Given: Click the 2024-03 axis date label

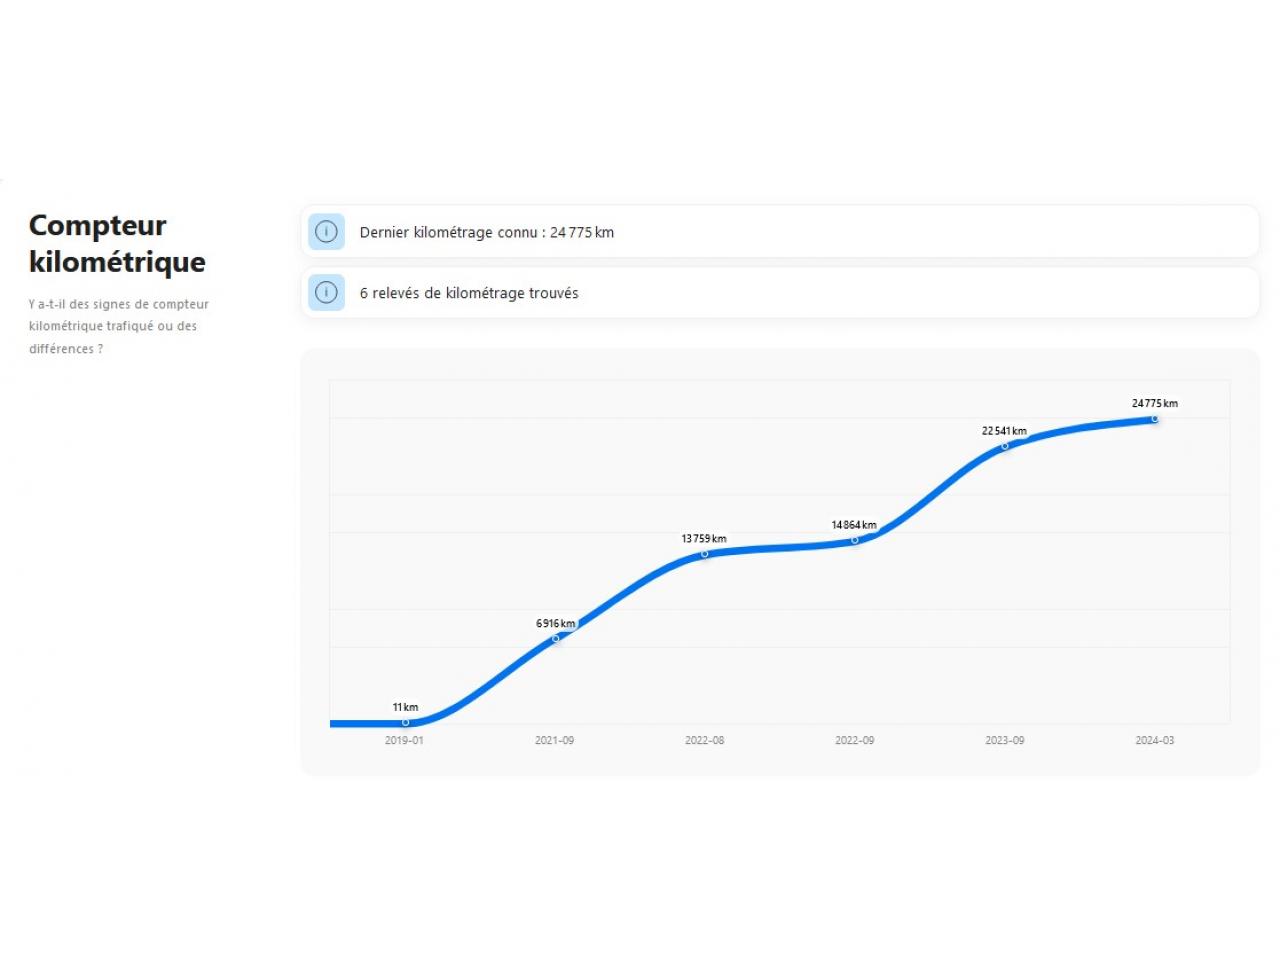Looking at the screenshot, I should 1154,741.
